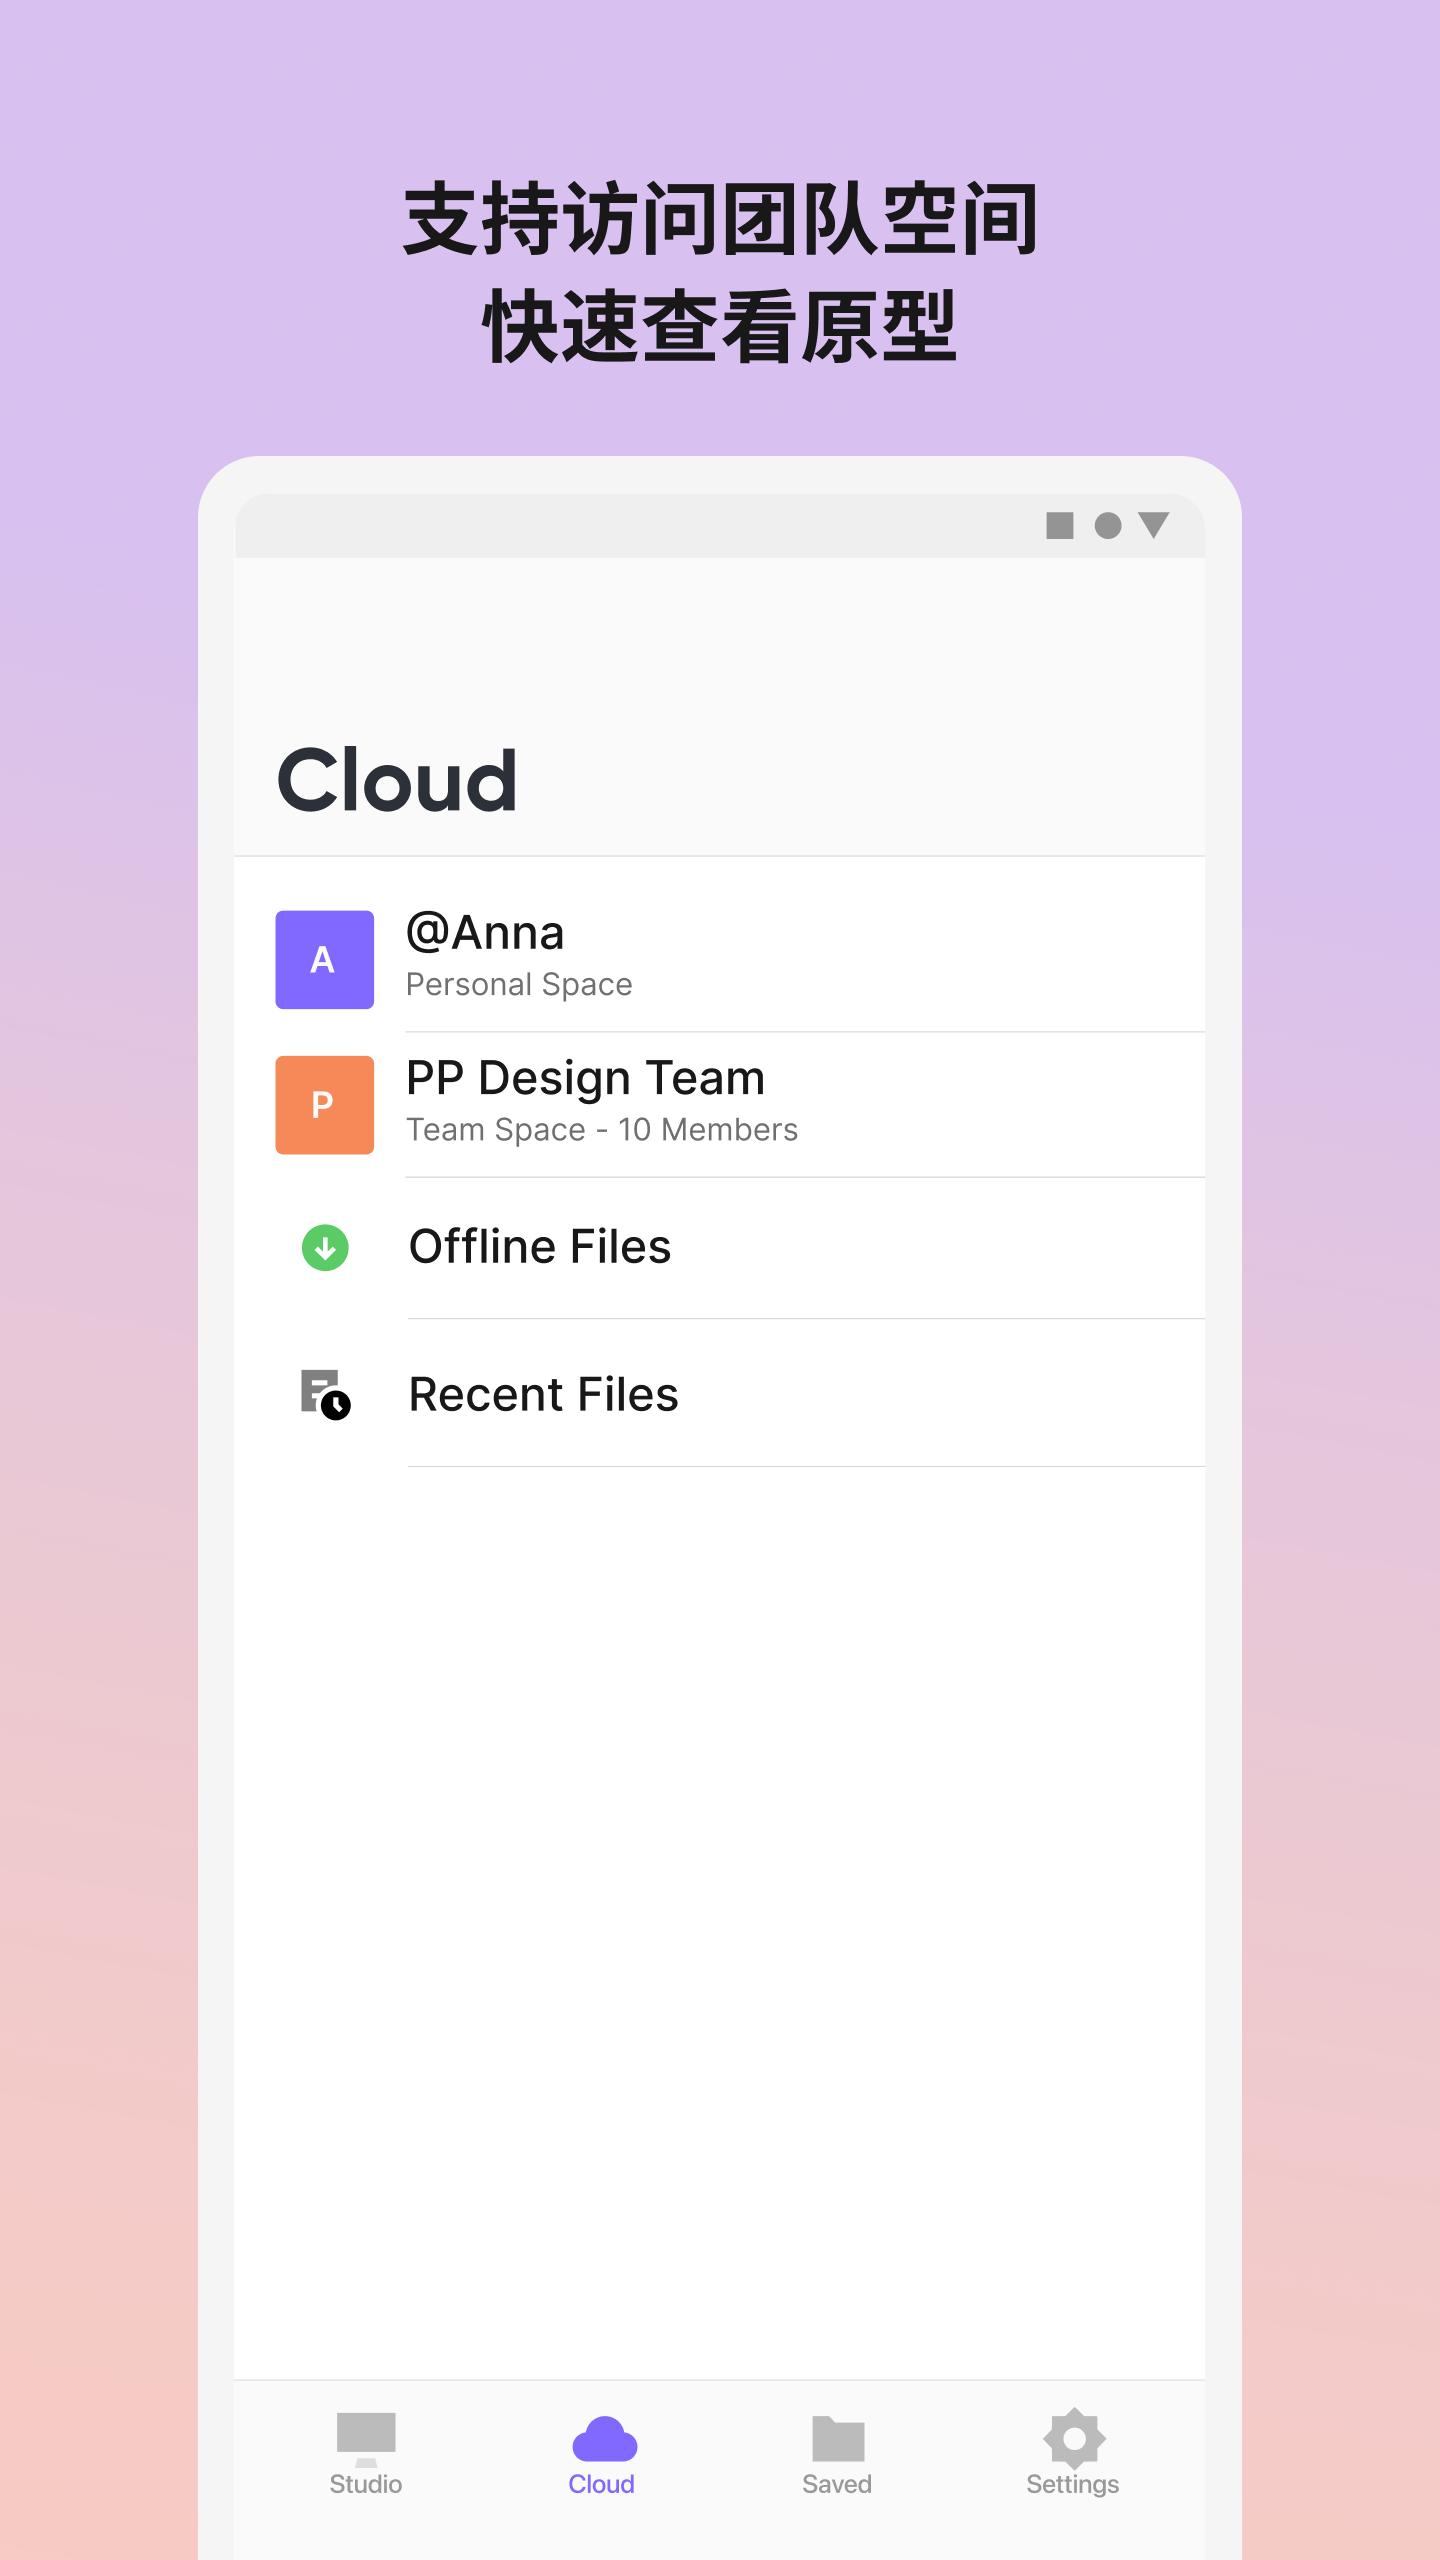Open the Saved folder icon
The width and height of the screenshot is (1440, 2560).
(x=838, y=2438)
